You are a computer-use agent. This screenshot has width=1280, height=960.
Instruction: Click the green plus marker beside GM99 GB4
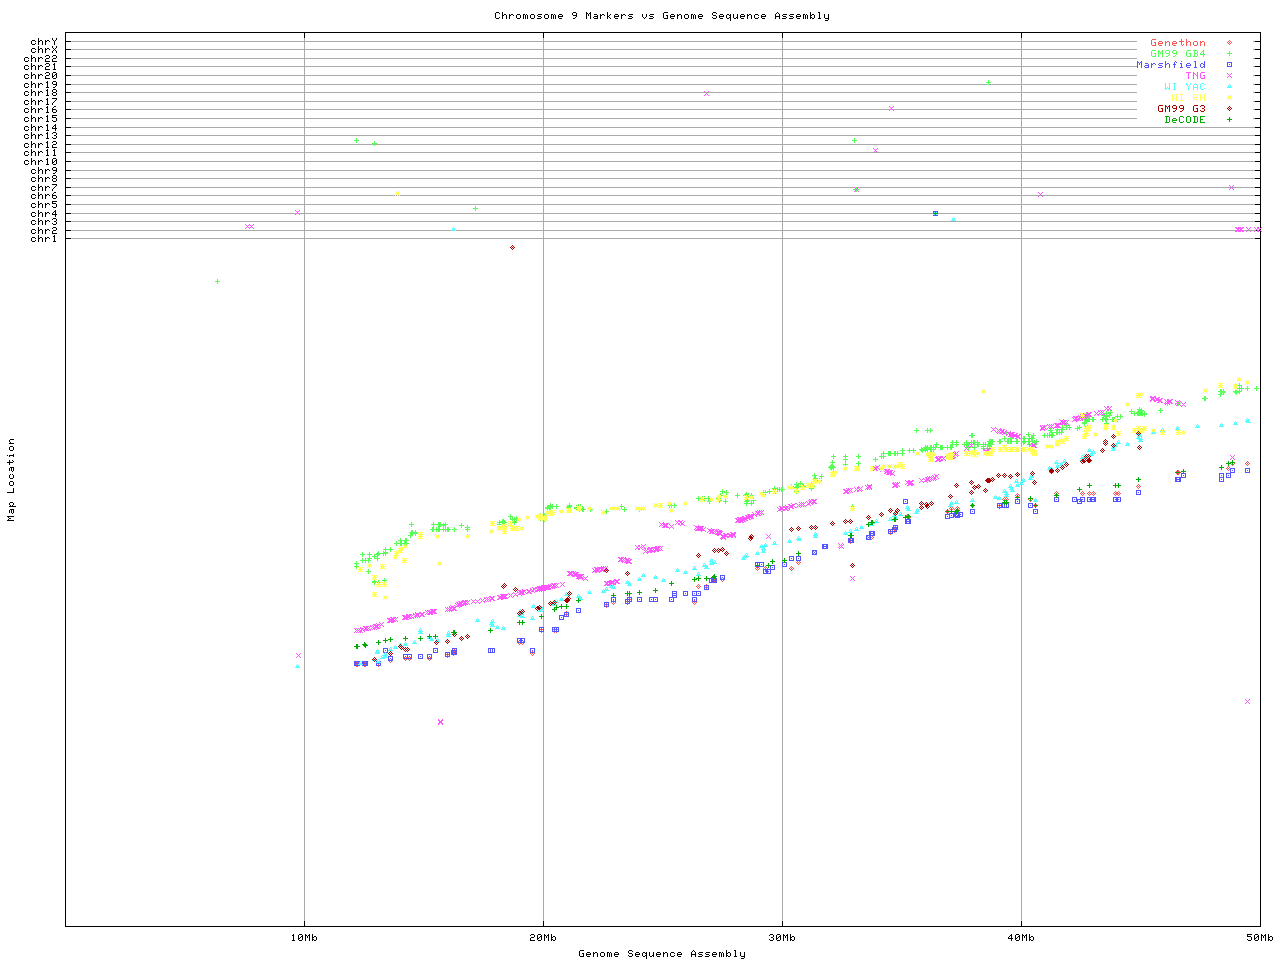1229,54
